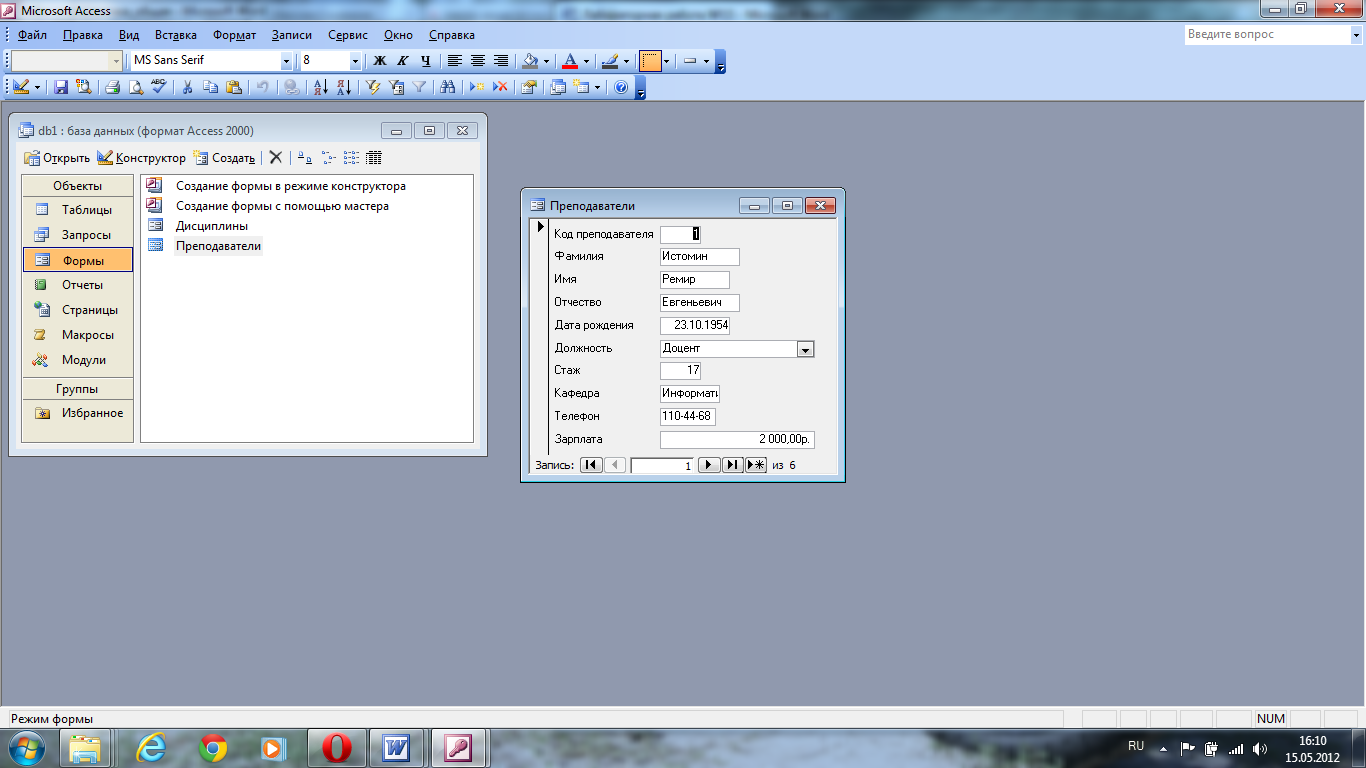Expand the fill color dropdown arrow

pyautogui.click(x=547, y=61)
